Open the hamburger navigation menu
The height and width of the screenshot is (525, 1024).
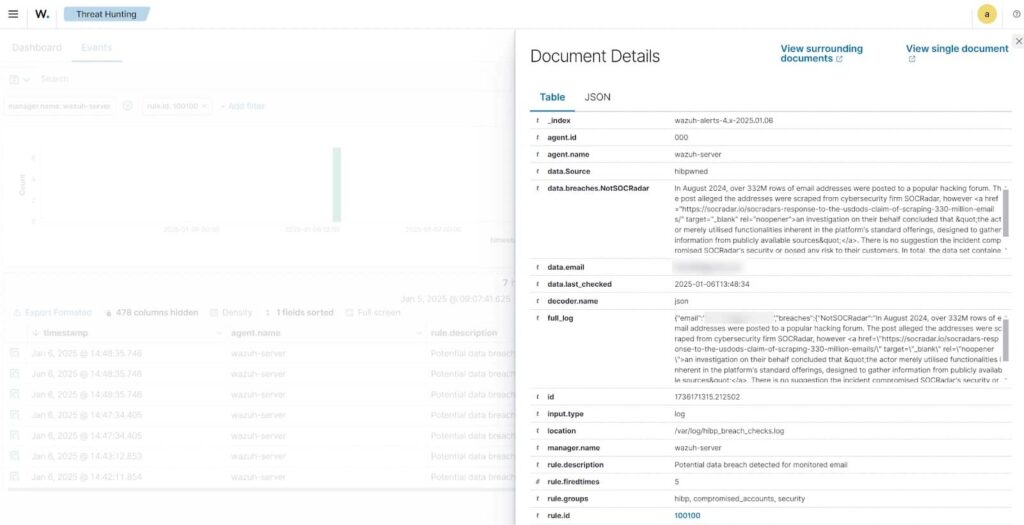tap(13, 14)
